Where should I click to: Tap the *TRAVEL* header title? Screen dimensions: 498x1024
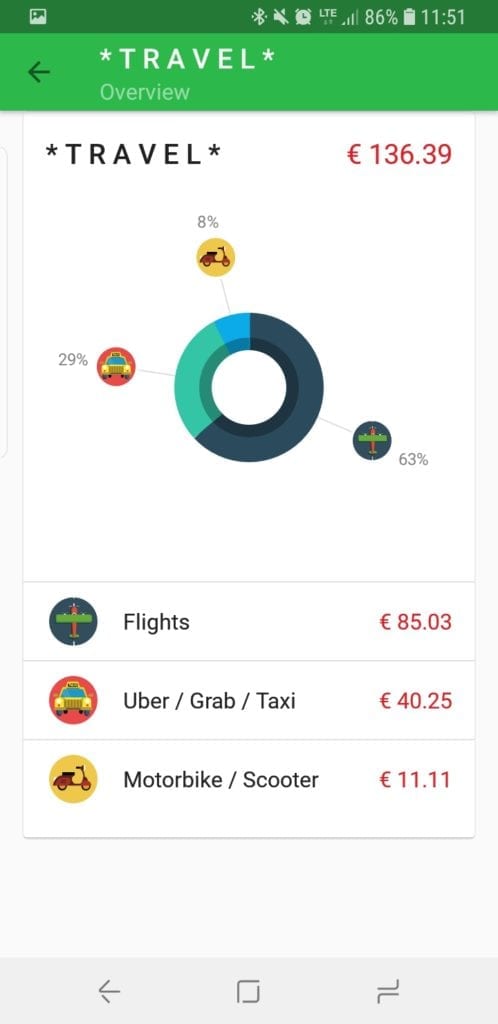click(187, 59)
